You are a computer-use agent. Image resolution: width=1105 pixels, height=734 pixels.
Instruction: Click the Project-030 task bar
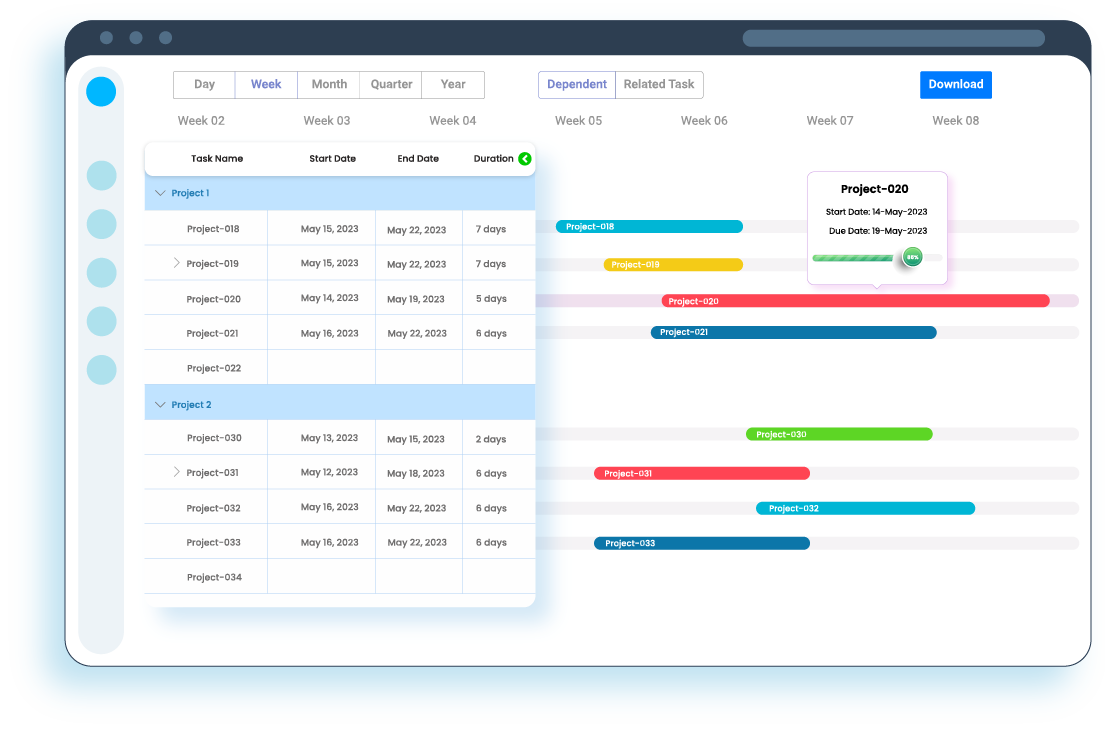(838, 434)
